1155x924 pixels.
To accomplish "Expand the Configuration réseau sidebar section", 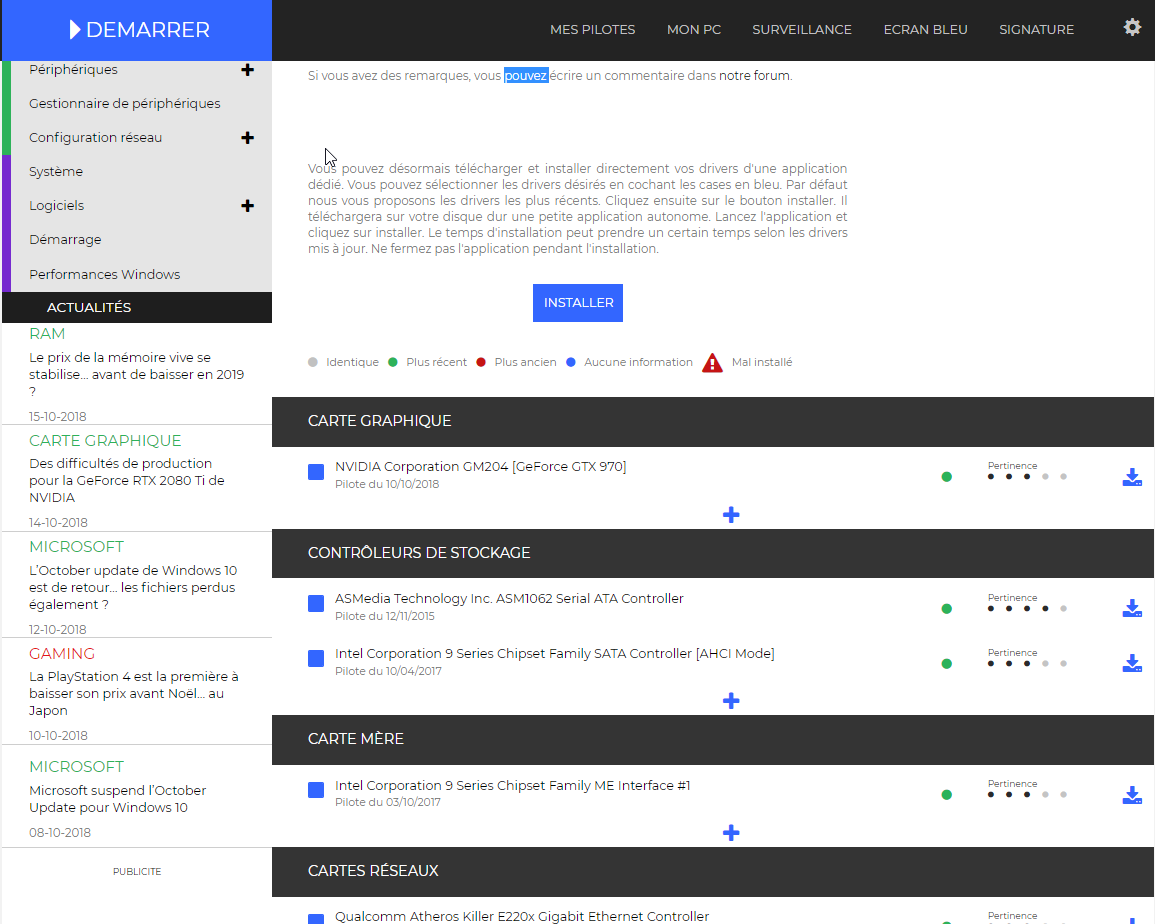I will pyautogui.click(x=248, y=138).
